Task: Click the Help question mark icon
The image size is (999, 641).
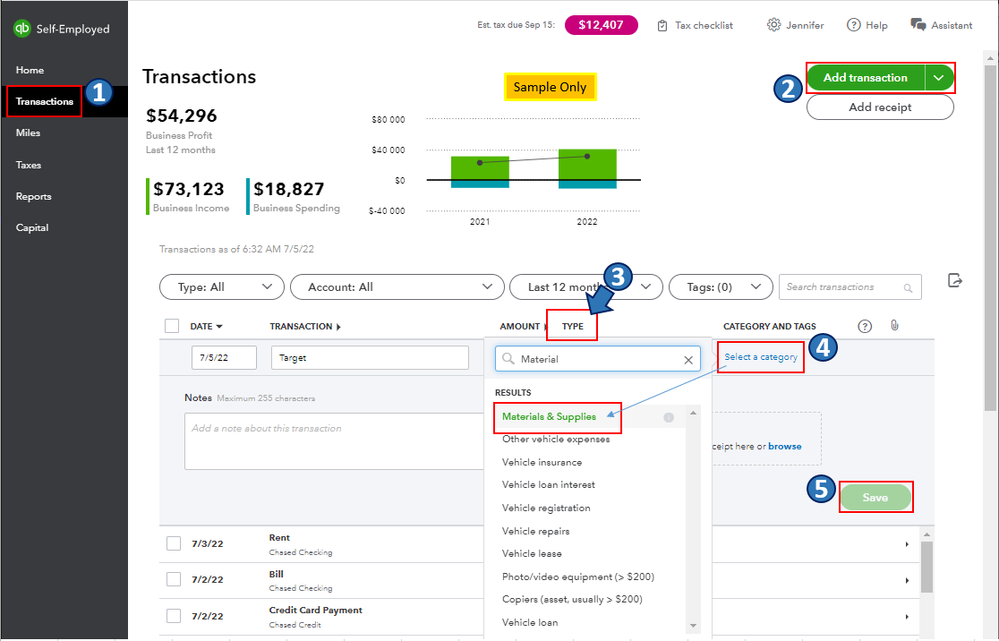Action: 853,25
